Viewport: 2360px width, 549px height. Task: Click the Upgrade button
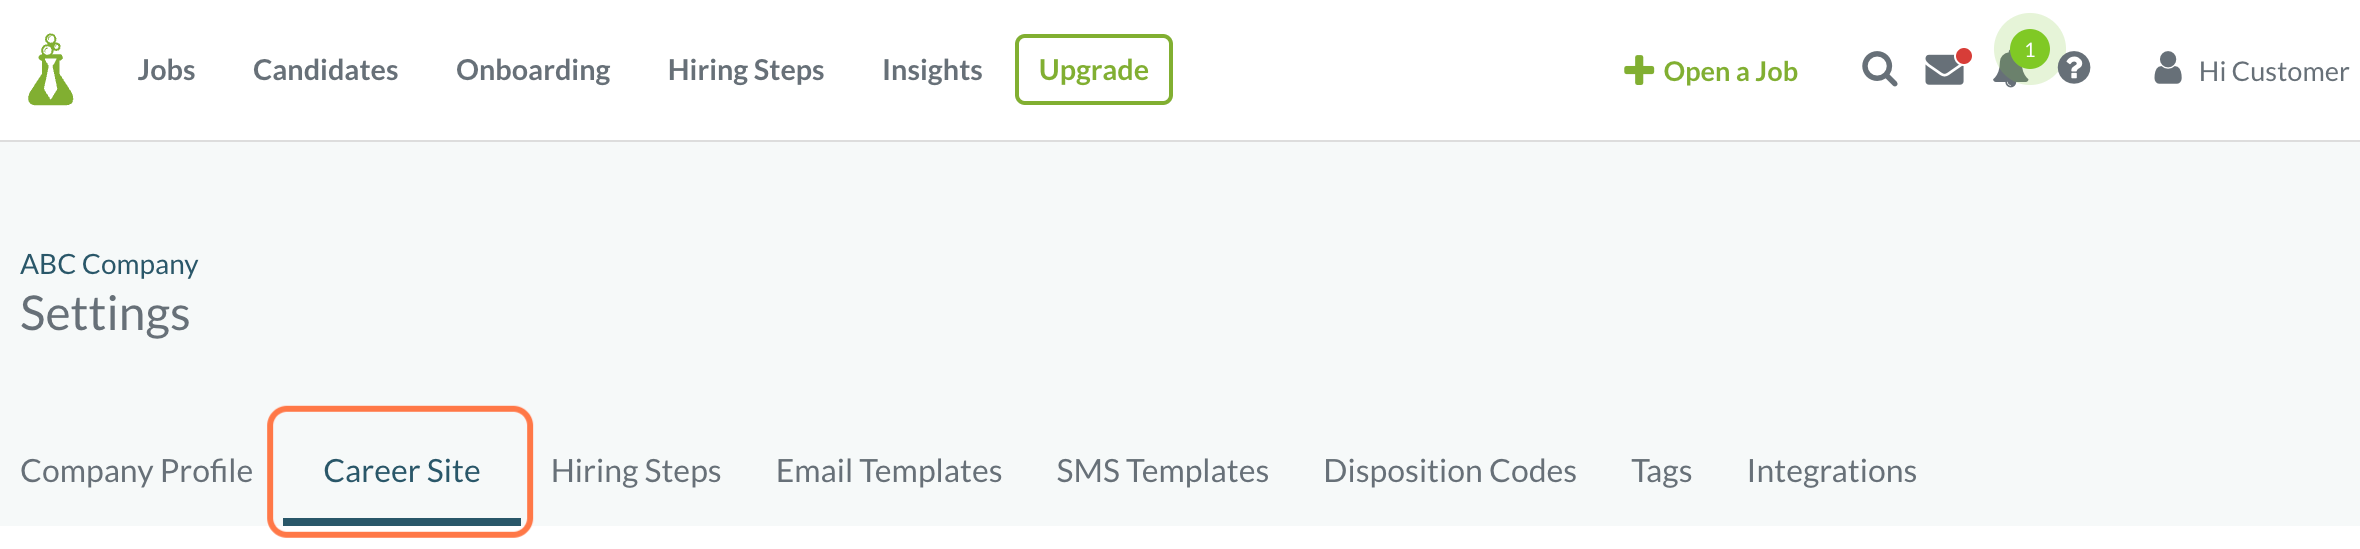(x=1094, y=70)
